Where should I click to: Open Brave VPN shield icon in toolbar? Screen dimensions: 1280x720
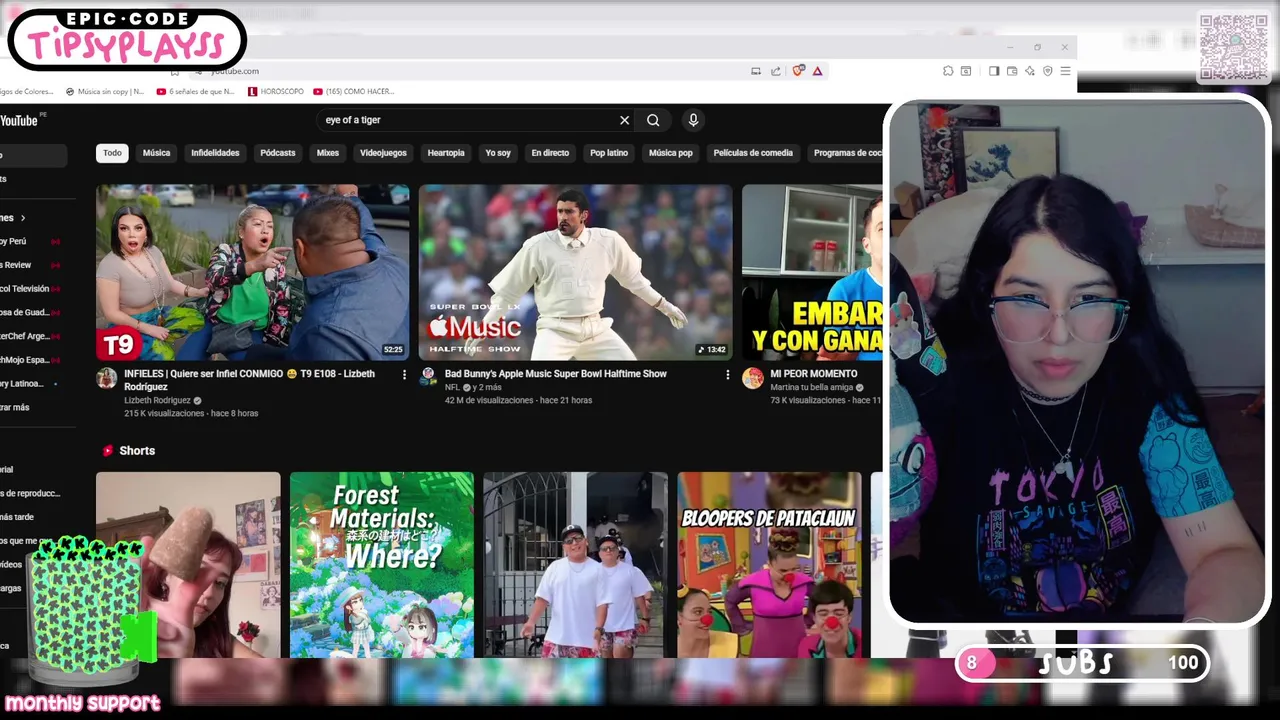1048,71
